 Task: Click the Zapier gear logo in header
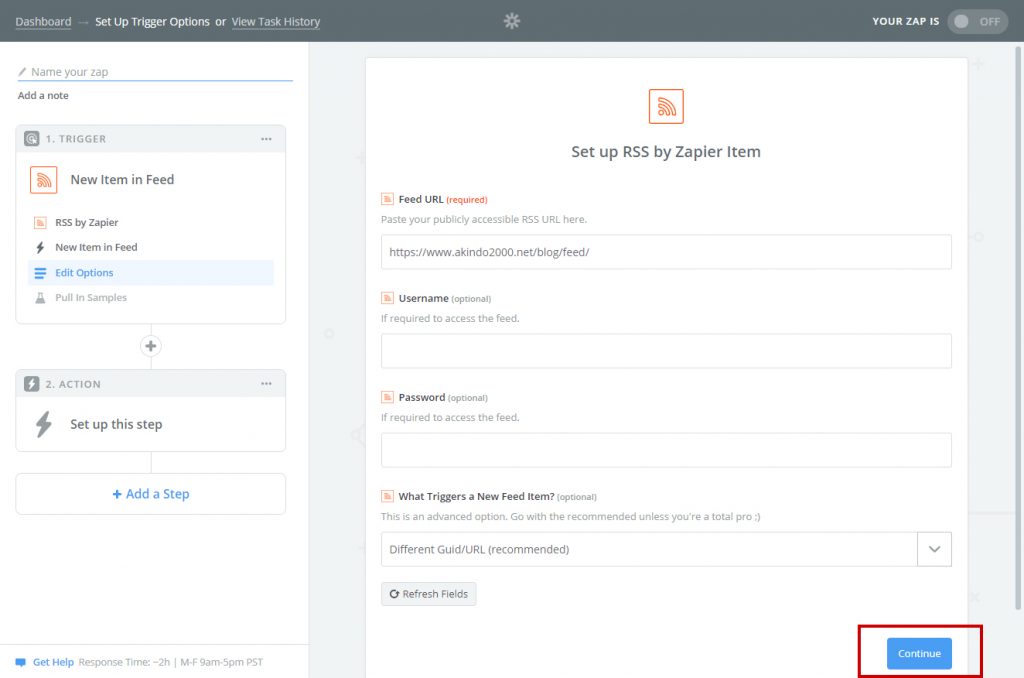coord(512,21)
